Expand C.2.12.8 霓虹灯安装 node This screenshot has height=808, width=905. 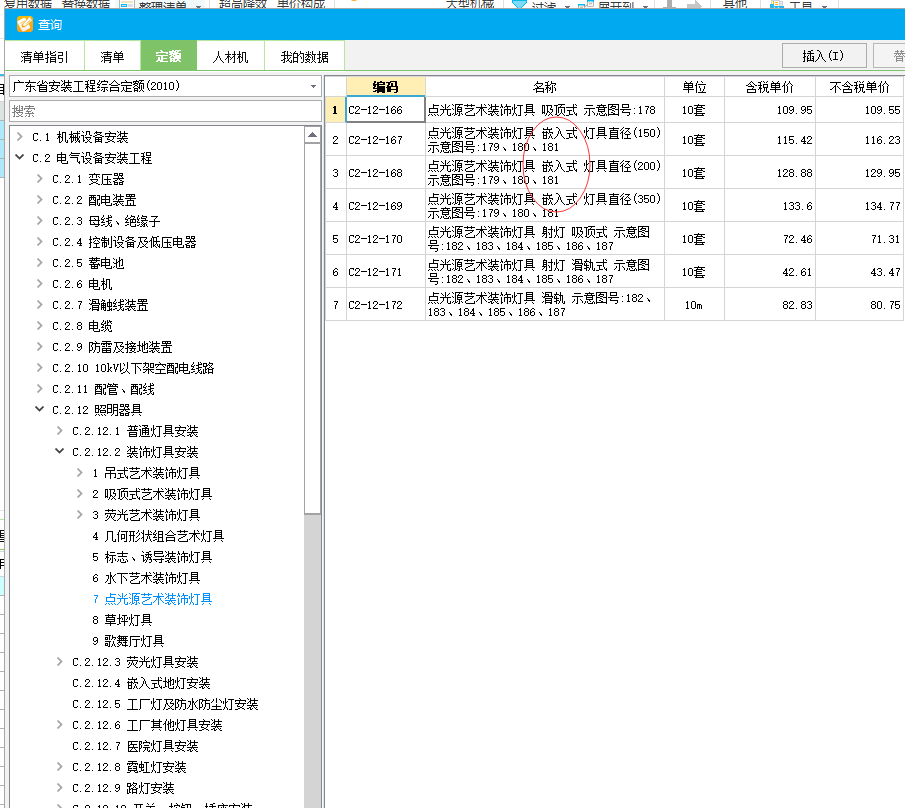pyautogui.click(x=60, y=766)
